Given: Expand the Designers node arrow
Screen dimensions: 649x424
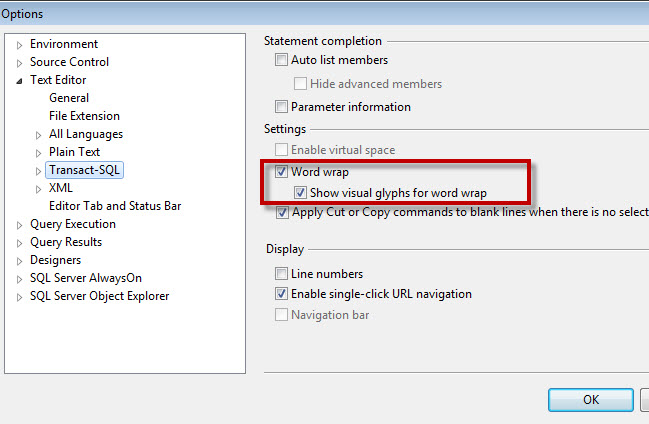Looking at the screenshot, I should tap(19, 261).
